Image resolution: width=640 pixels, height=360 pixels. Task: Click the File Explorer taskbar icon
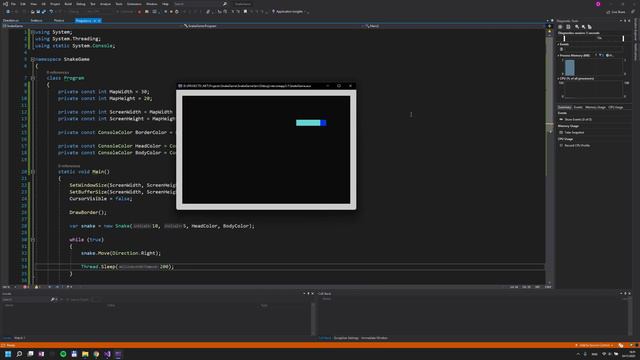[x=85, y=354]
